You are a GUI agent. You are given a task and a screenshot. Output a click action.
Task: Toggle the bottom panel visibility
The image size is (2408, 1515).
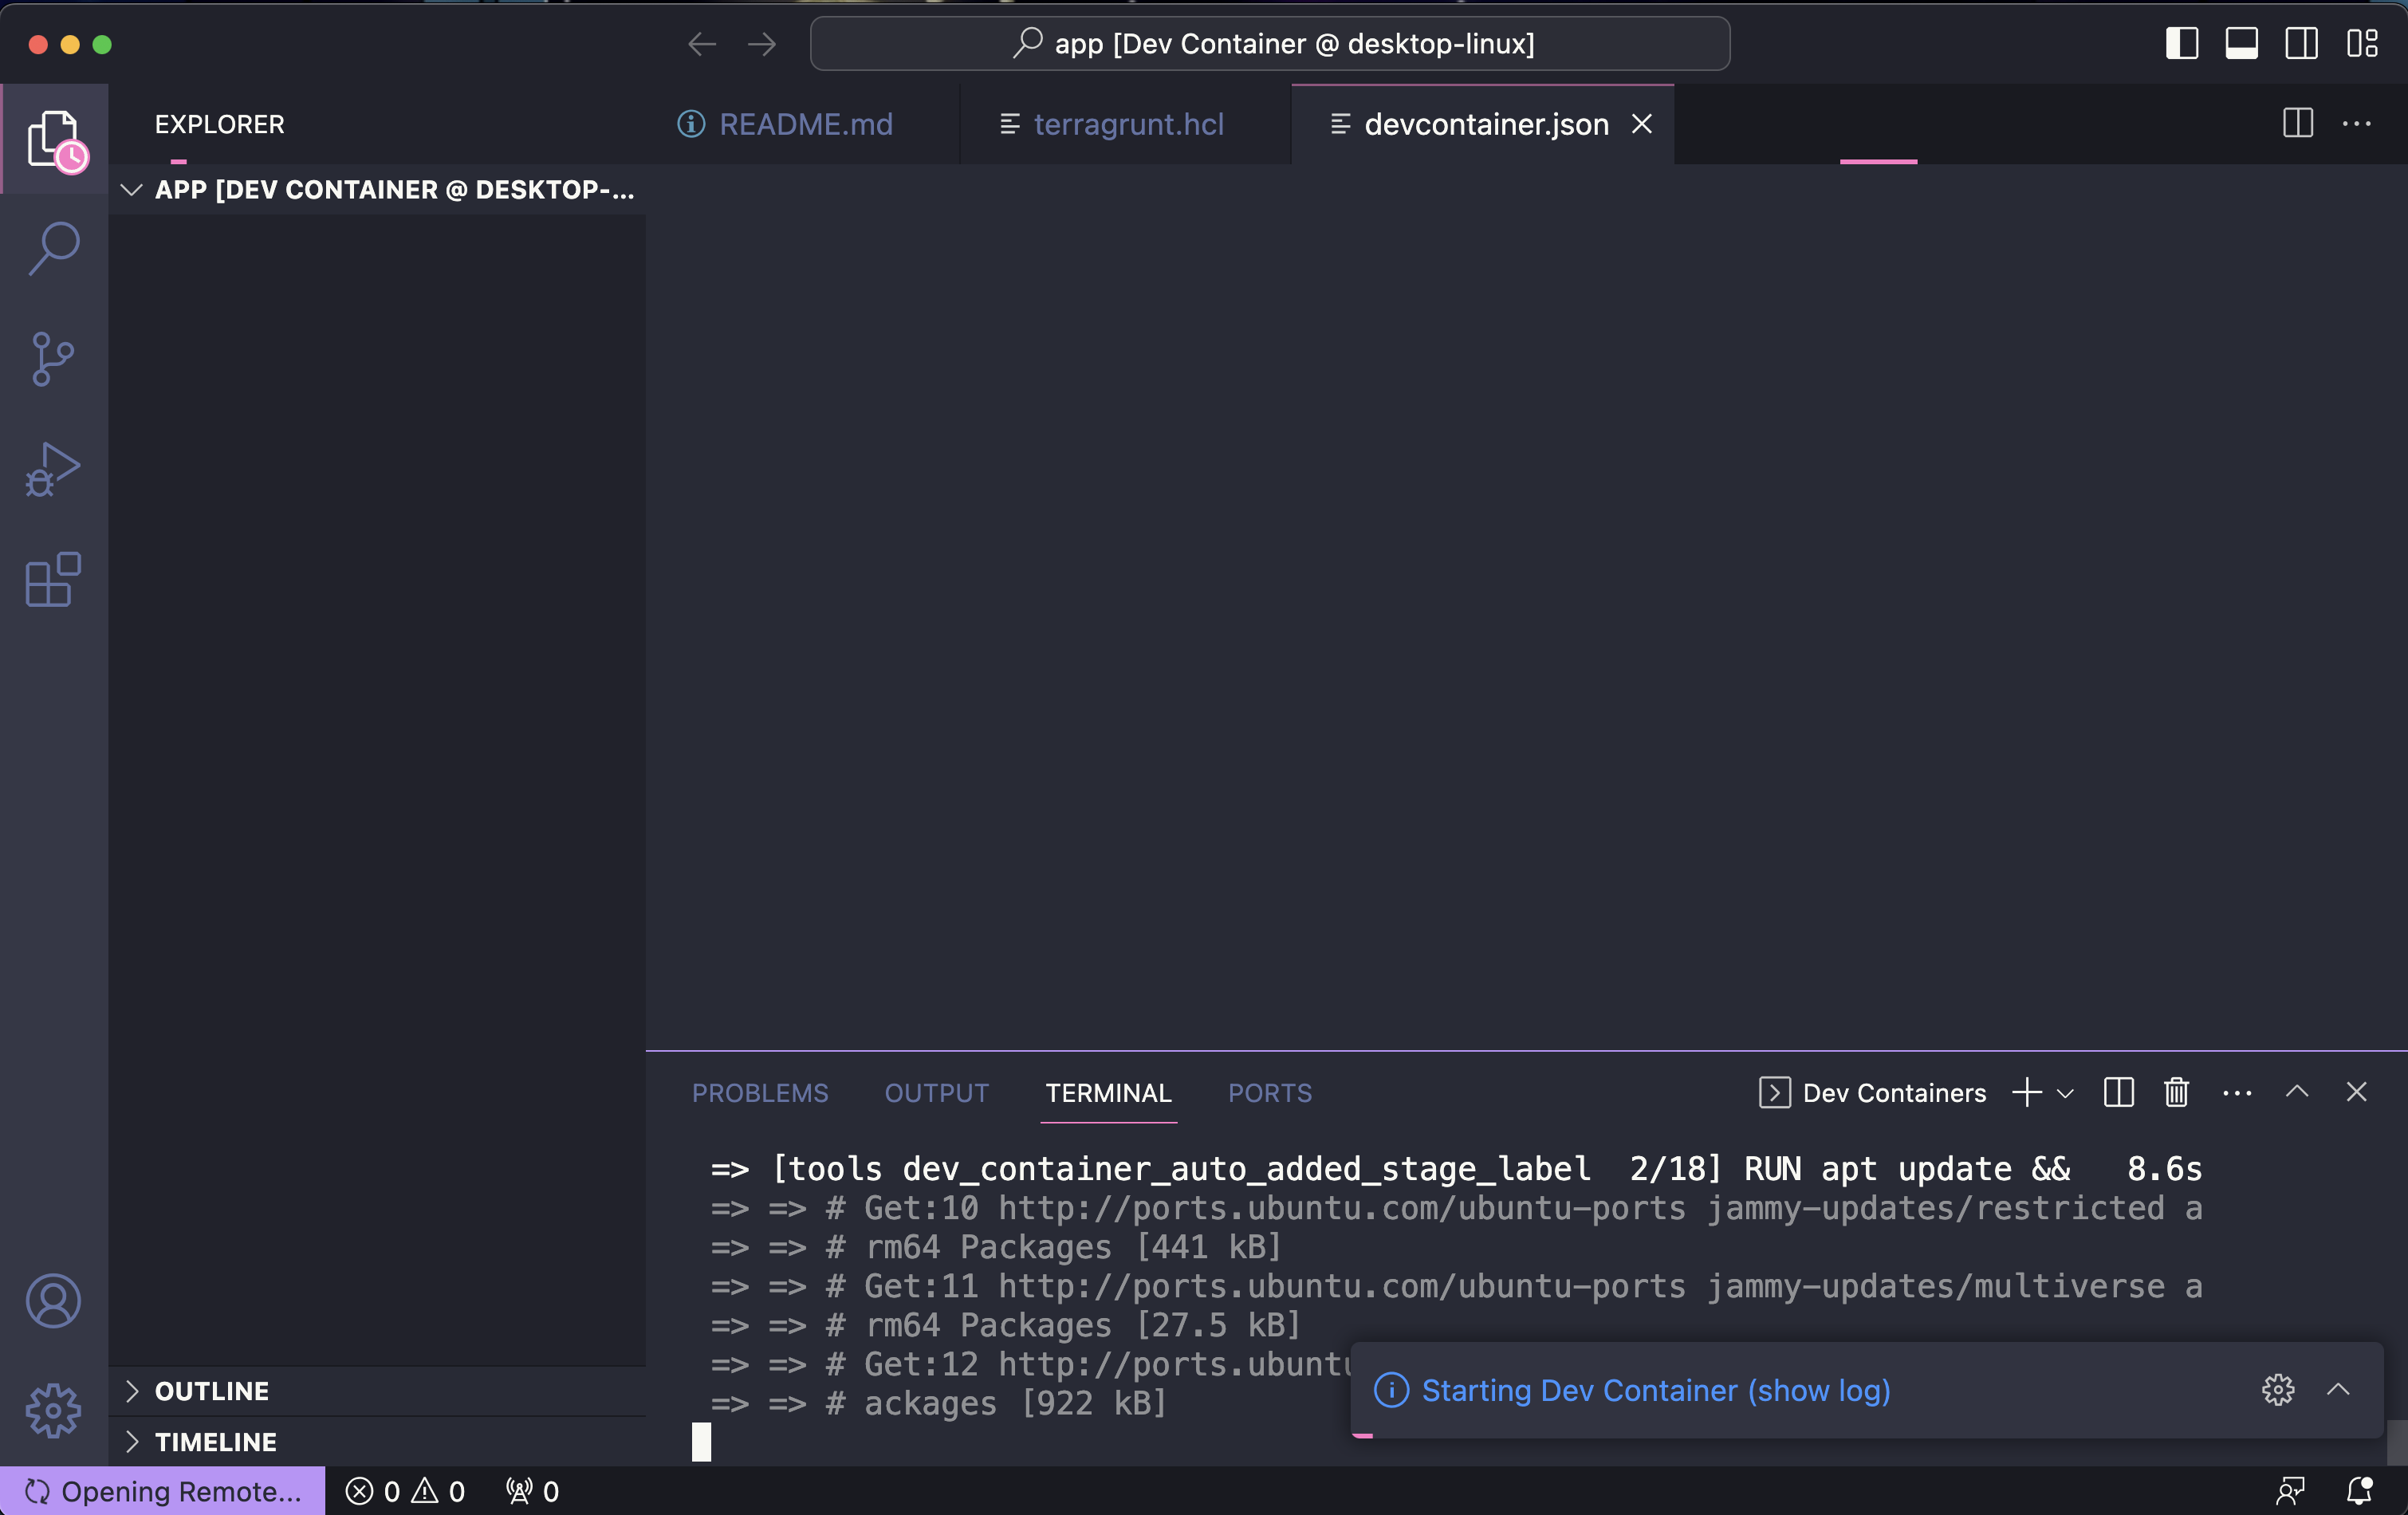pos(2241,44)
